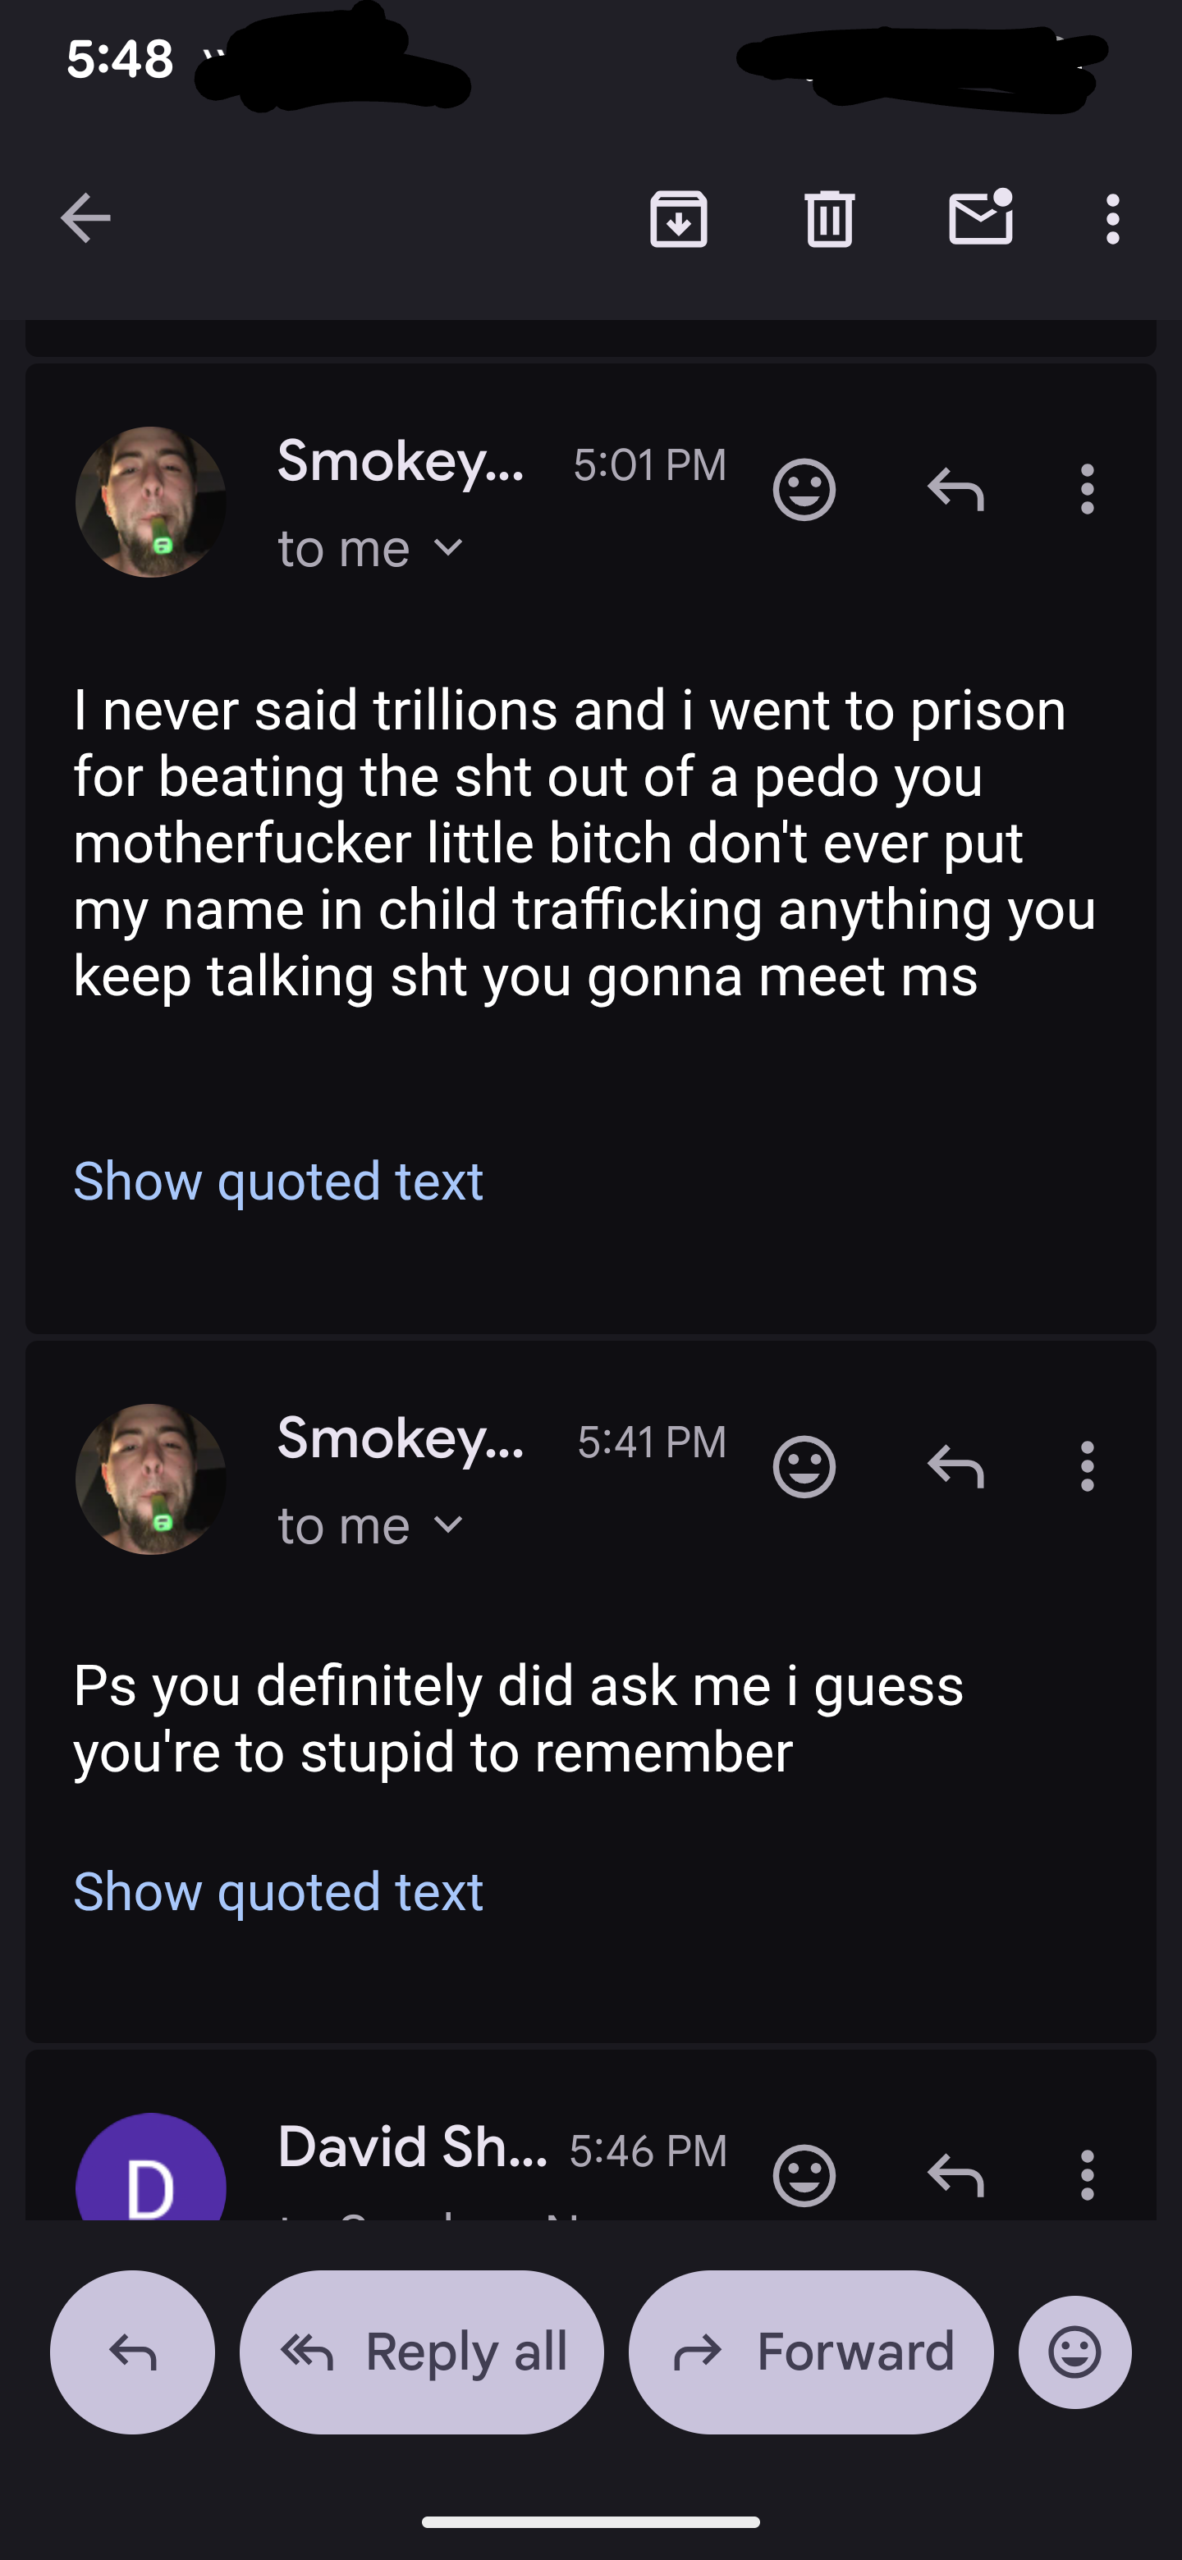The image size is (1182, 2560).
Task: Archive this email conversation
Action: coord(678,218)
